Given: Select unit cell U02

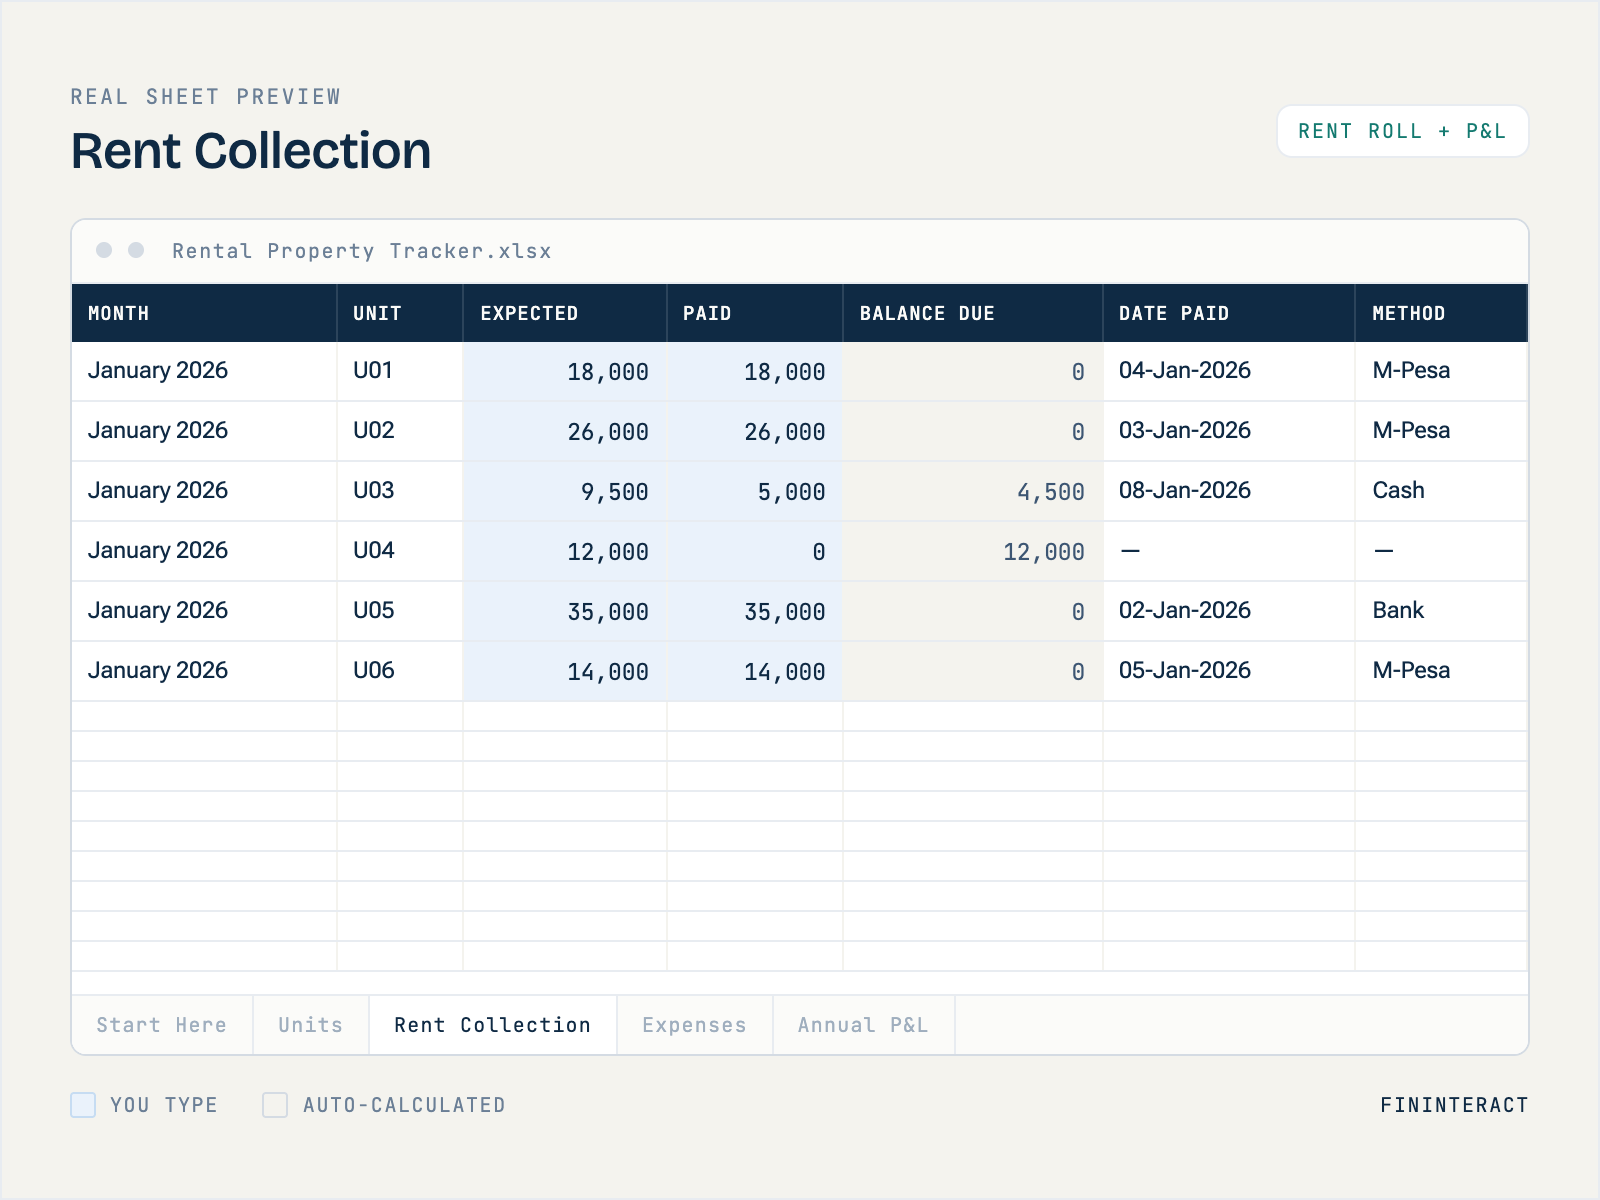Looking at the screenshot, I should point(400,431).
